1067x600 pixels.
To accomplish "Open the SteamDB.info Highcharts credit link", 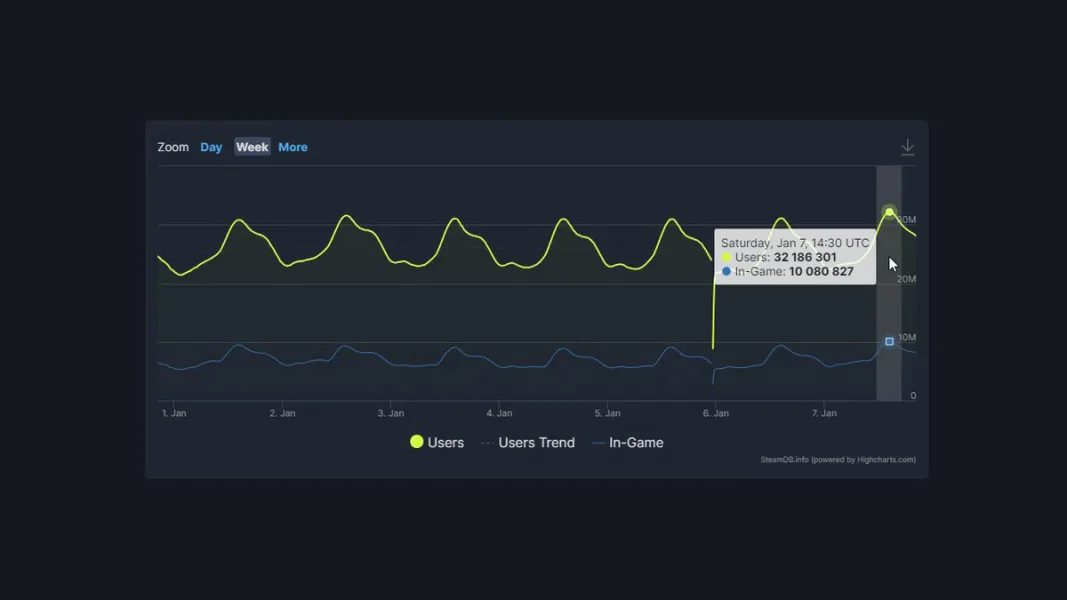I will click(838, 460).
